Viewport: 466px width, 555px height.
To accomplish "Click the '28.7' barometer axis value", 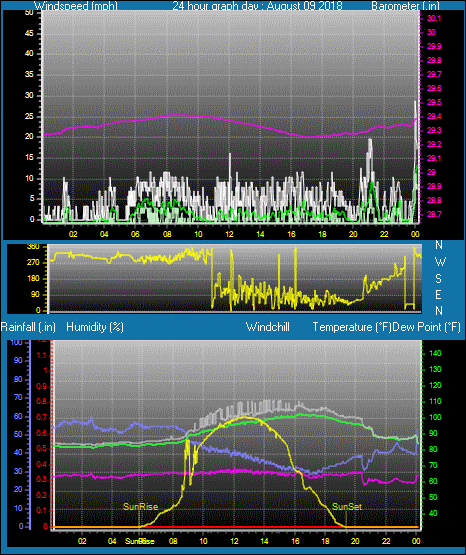I will click(x=434, y=214).
